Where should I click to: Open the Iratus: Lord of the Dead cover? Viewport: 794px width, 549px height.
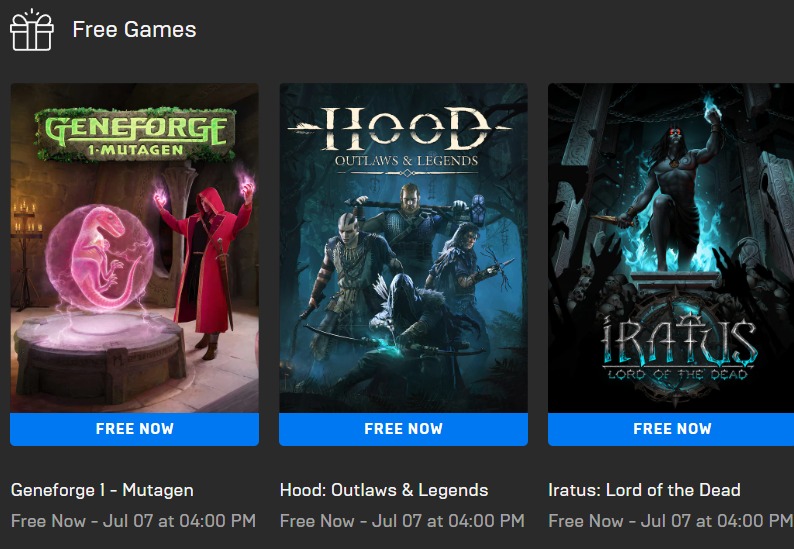tap(671, 248)
